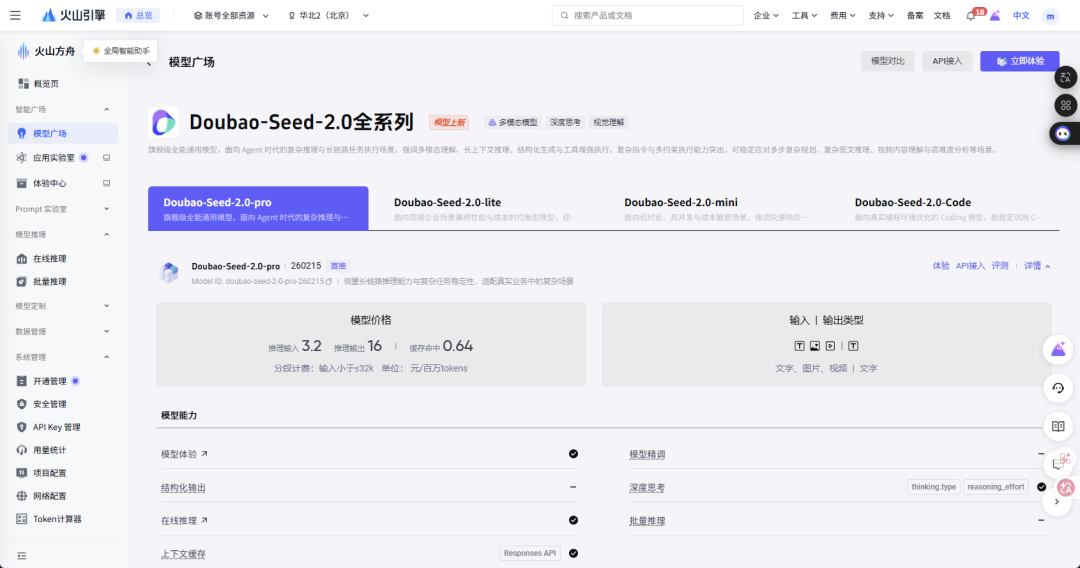The image size is (1080, 568).
Task: Open the 支持 menu
Action: coord(881,15)
